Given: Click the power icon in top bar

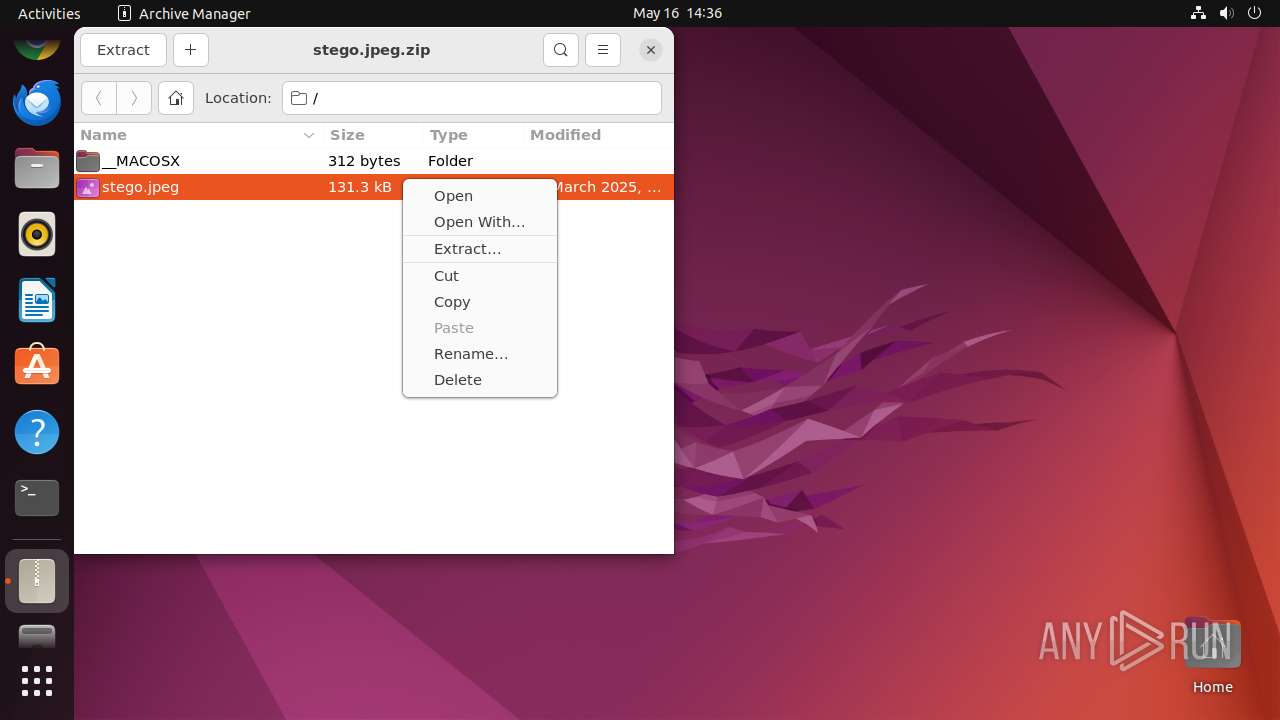Looking at the screenshot, I should point(1255,13).
